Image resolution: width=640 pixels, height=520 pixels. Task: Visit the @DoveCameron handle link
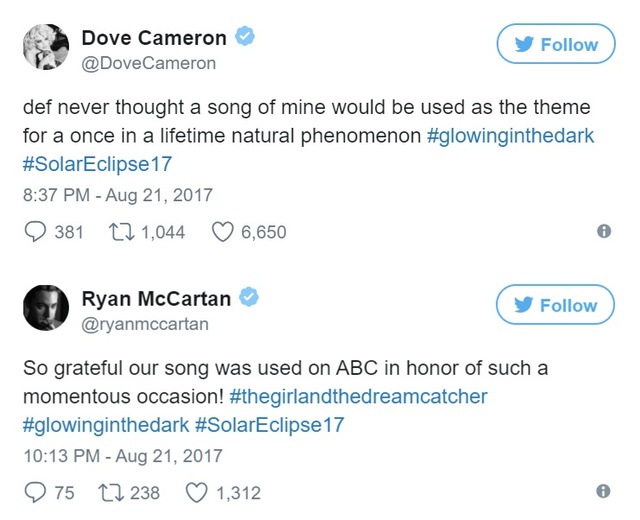point(148,64)
